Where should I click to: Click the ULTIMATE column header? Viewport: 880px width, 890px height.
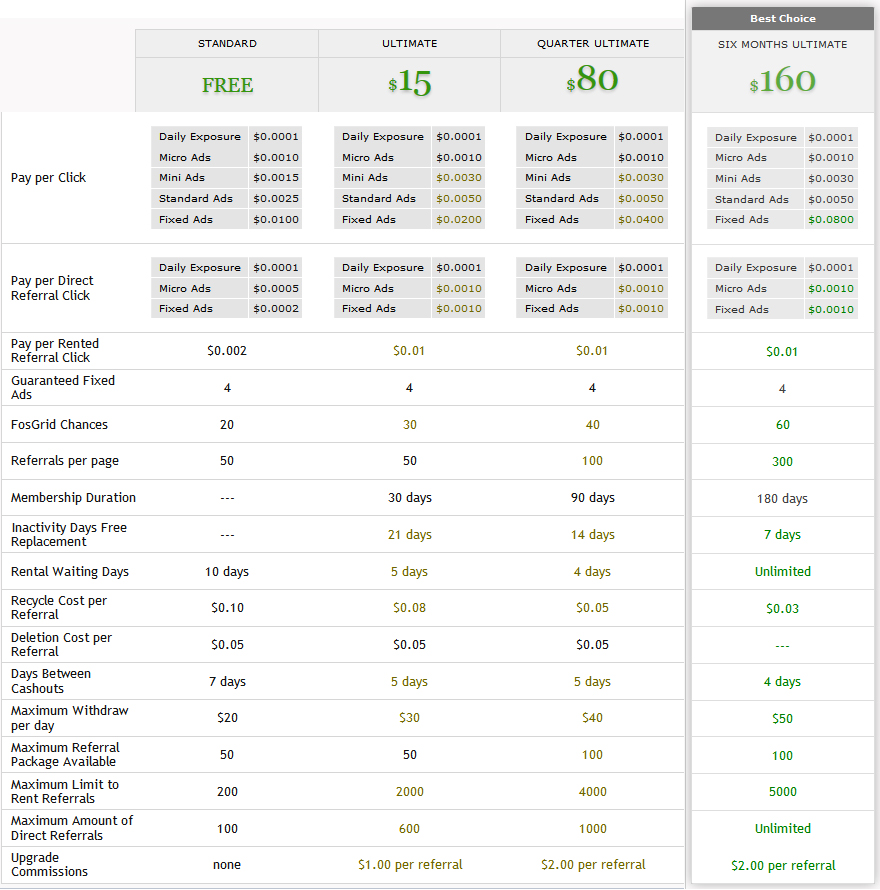[x=409, y=44]
